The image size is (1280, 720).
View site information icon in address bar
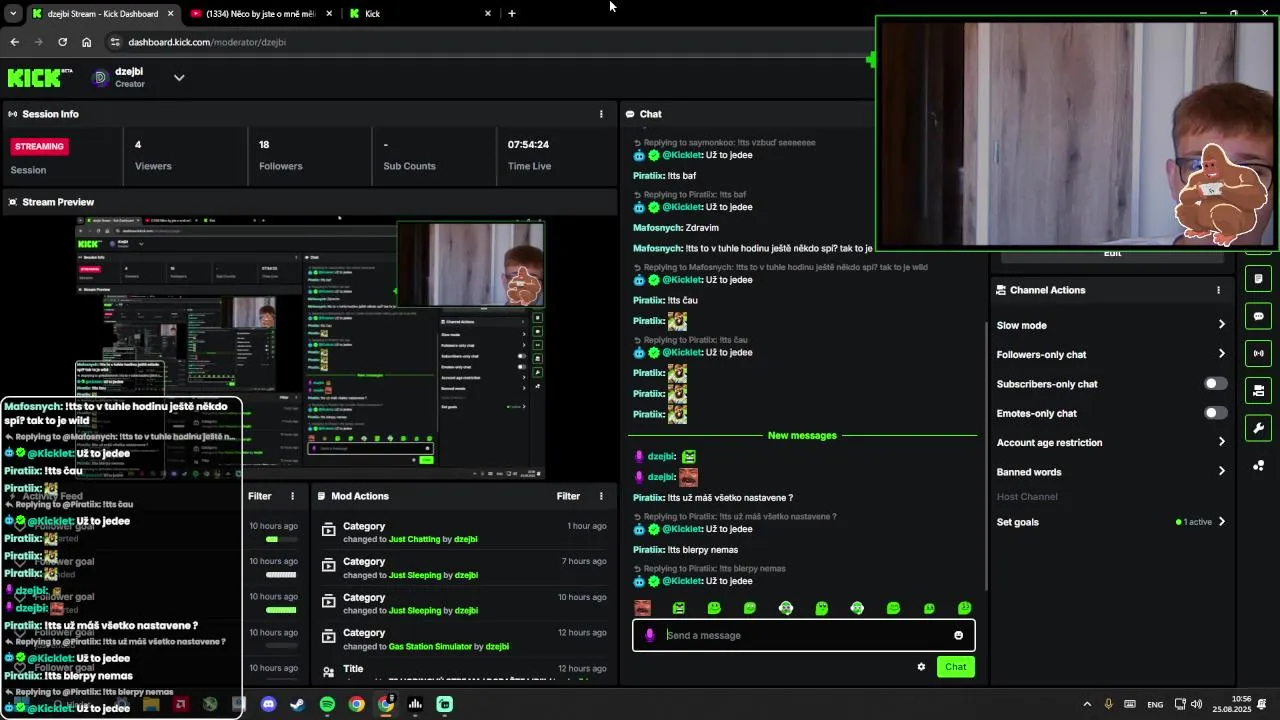point(115,42)
